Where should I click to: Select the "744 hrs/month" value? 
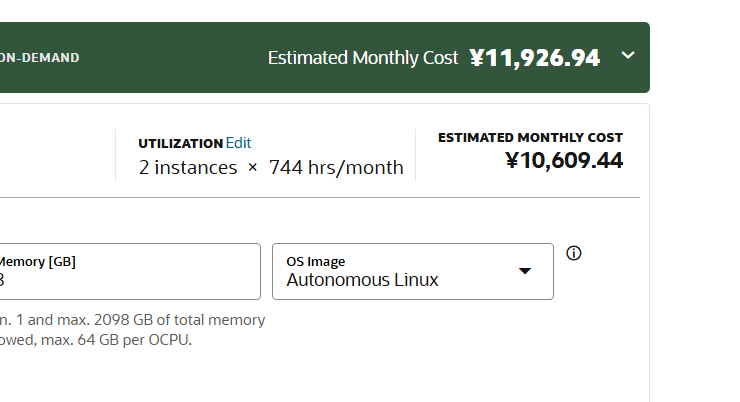pos(336,168)
